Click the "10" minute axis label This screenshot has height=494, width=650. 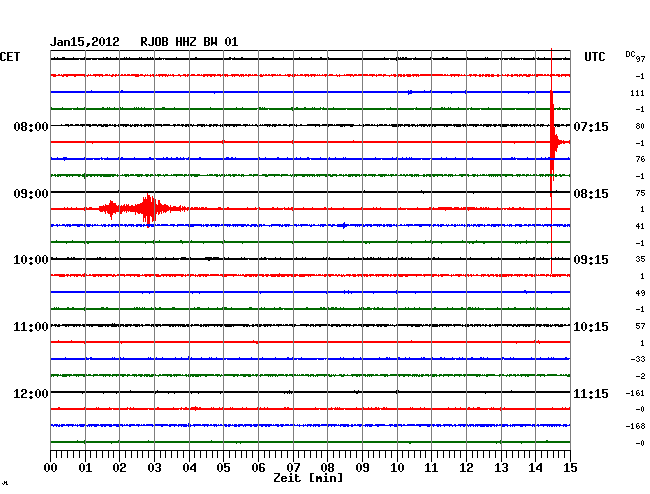tap(397, 468)
